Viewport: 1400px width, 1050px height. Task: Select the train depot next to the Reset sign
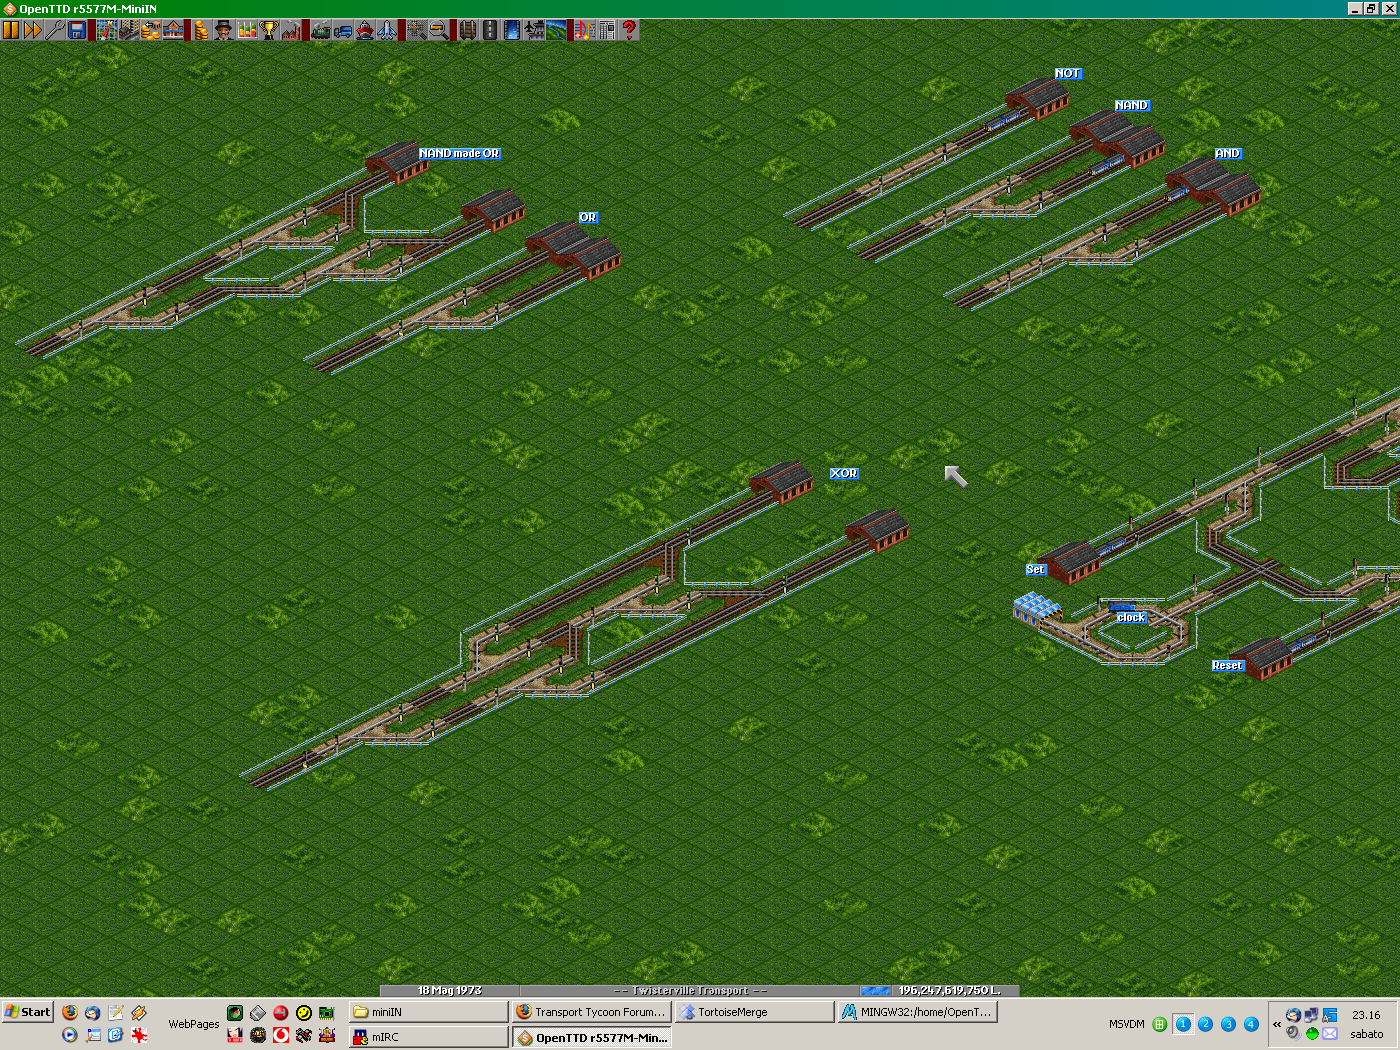coord(1262,658)
